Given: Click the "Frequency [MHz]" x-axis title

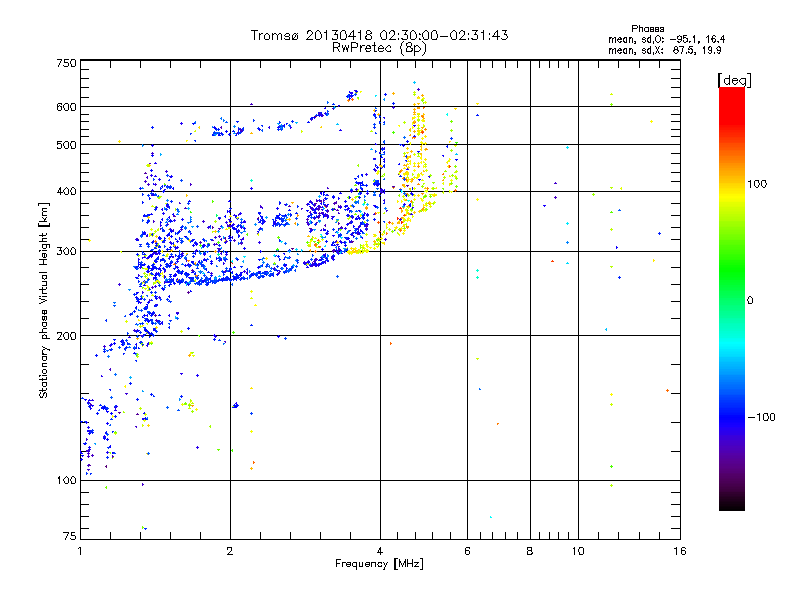Looking at the screenshot, I should (379, 564).
